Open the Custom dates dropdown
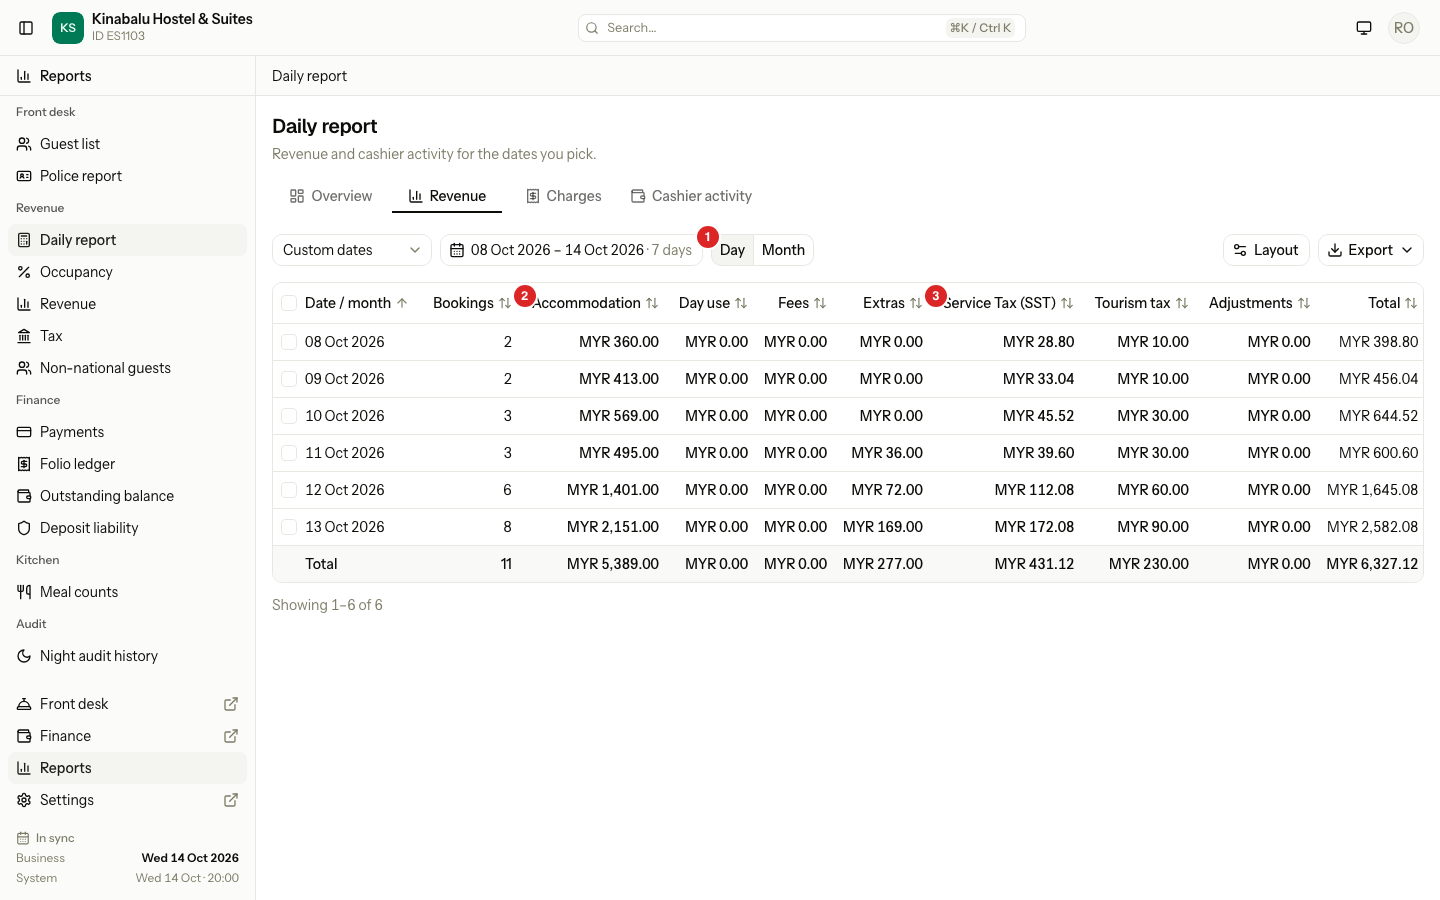The height and width of the screenshot is (900, 1440). pos(352,250)
